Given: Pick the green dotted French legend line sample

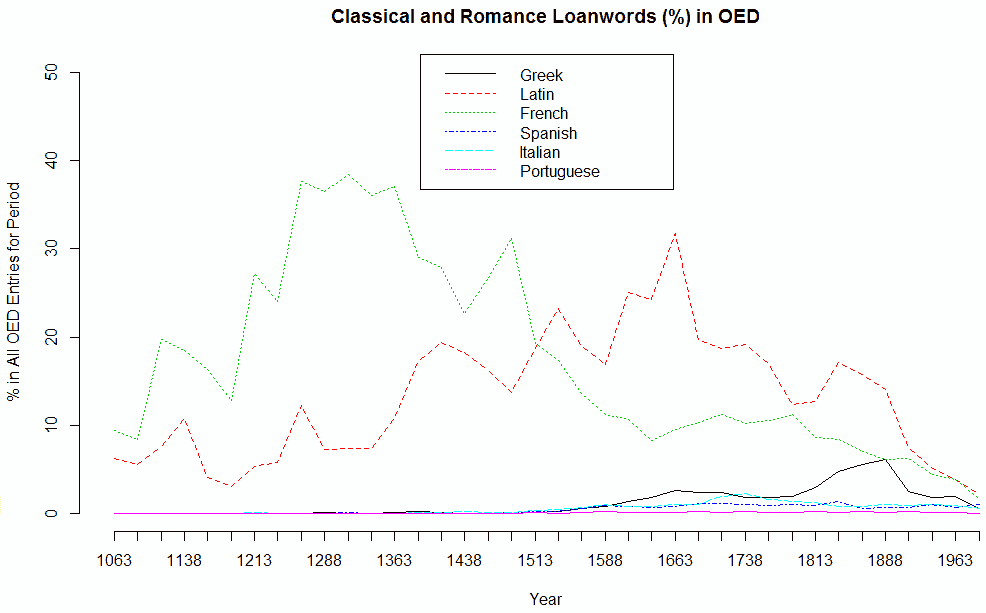Looking at the screenshot, I should click(x=469, y=114).
